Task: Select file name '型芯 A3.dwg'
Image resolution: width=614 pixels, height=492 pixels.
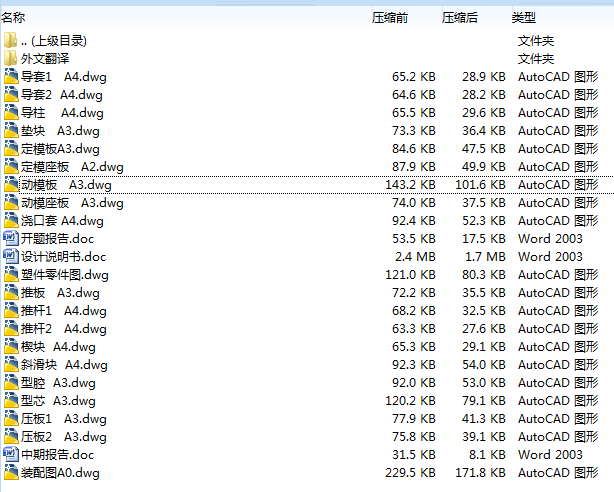Action: [x=58, y=401]
